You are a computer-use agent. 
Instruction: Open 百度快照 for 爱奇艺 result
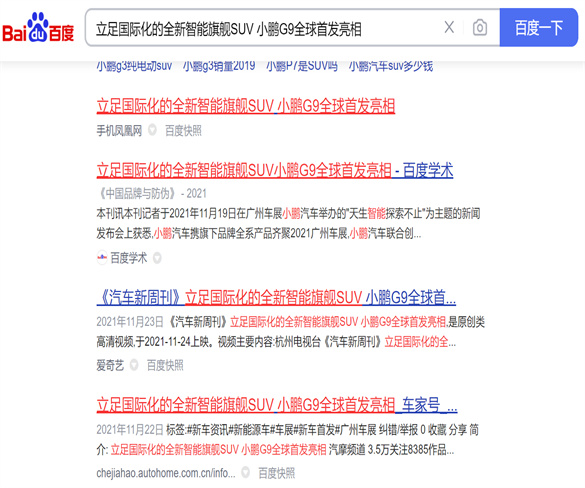pyautogui.click(x=165, y=365)
